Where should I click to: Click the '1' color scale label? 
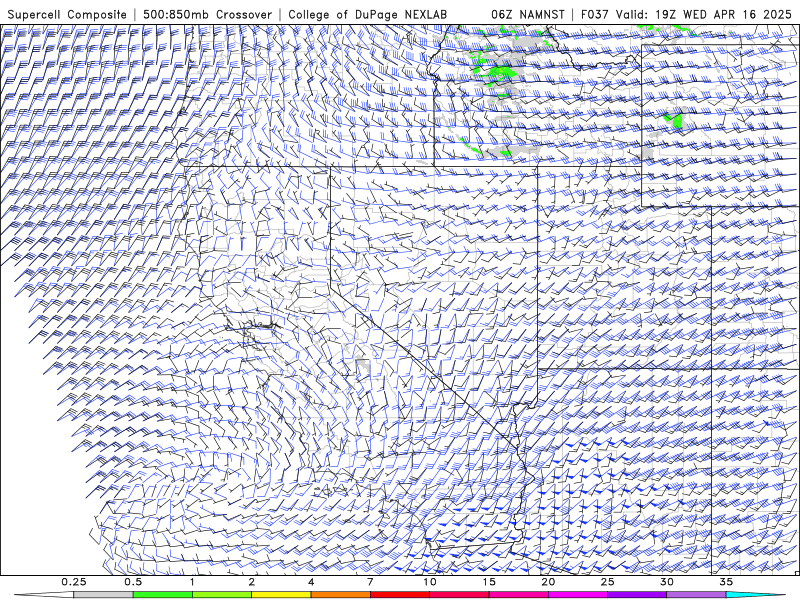[192, 582]
